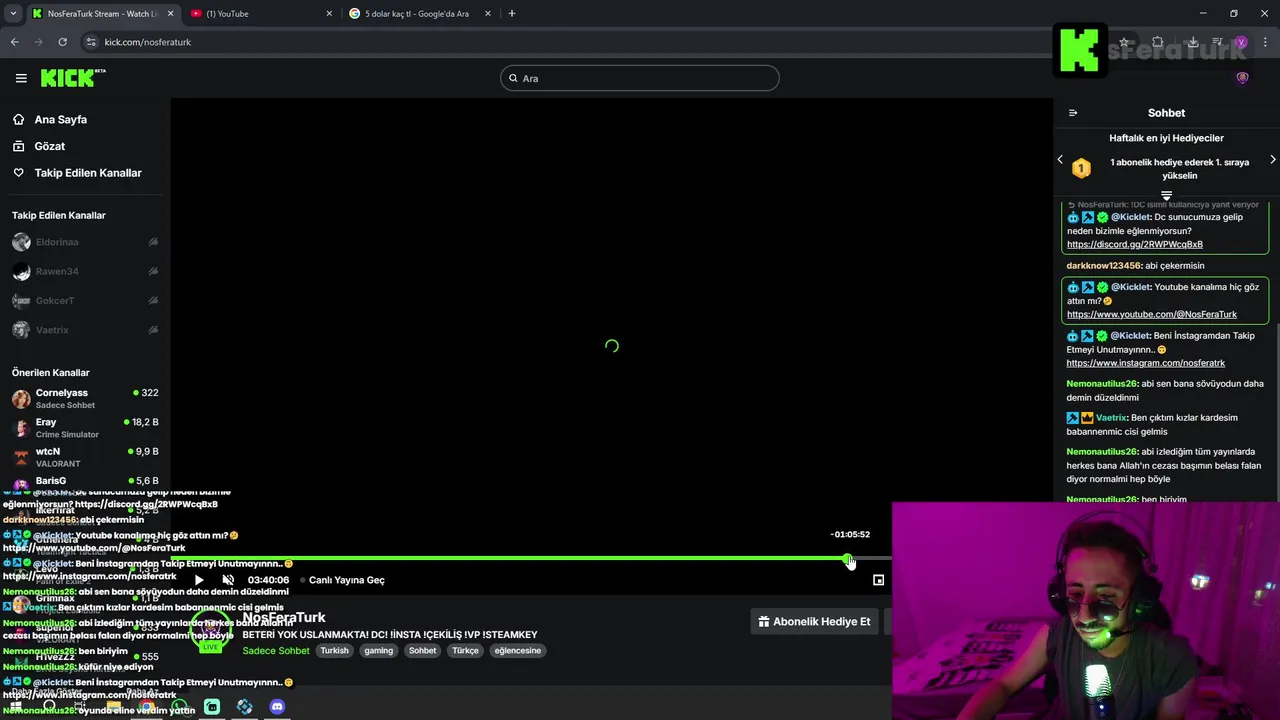
Task: Show next weekly gifter slide
Action: point(1272,160)
